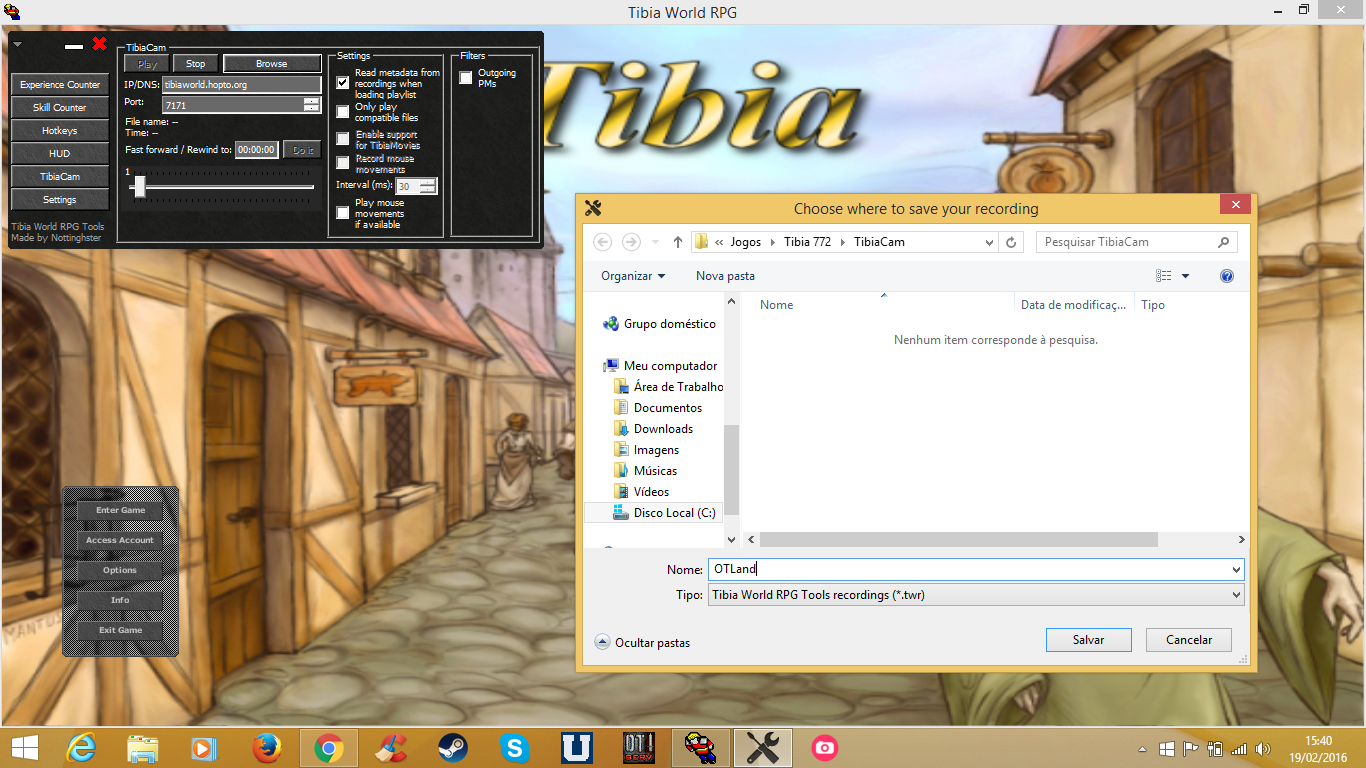This screenshot has height=768, width=1366.
Task: Click the TibiaCam playback speed slider
Action: (x=140, y=187)
